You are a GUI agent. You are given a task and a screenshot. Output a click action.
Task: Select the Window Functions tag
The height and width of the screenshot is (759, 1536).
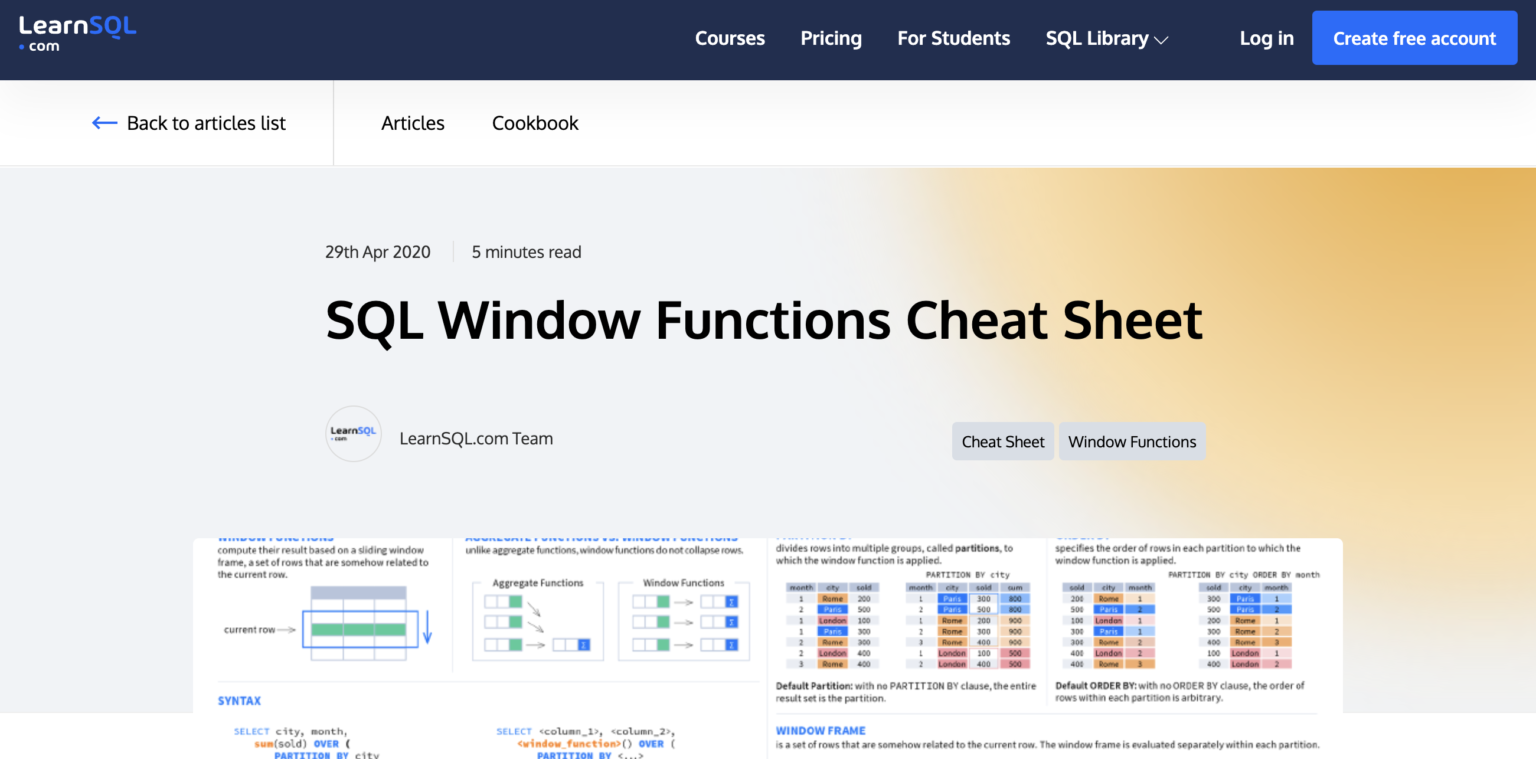click(1132, 441)
